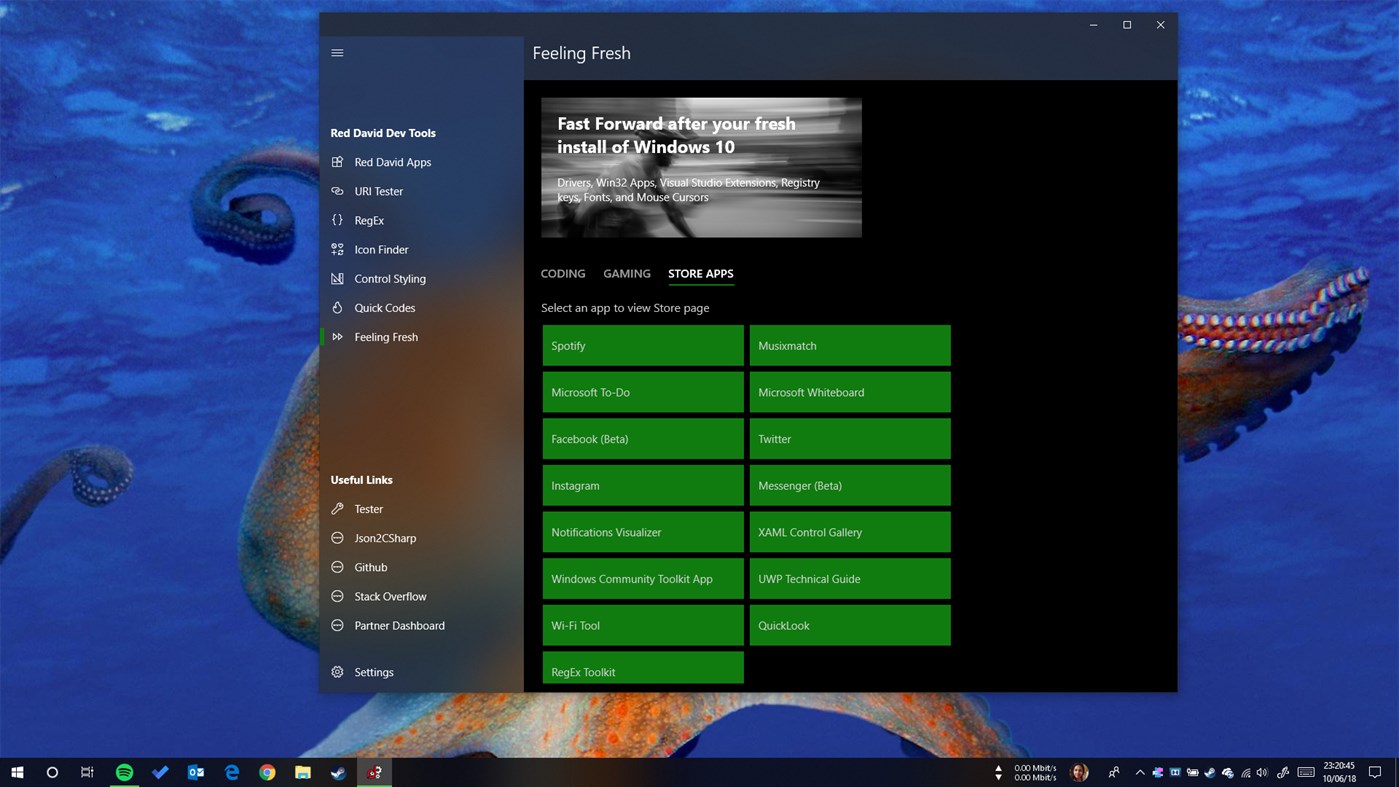This screenshot has height=787, width=1399.
Task: Open the Stack Overflow link
Action: point(421,596)
